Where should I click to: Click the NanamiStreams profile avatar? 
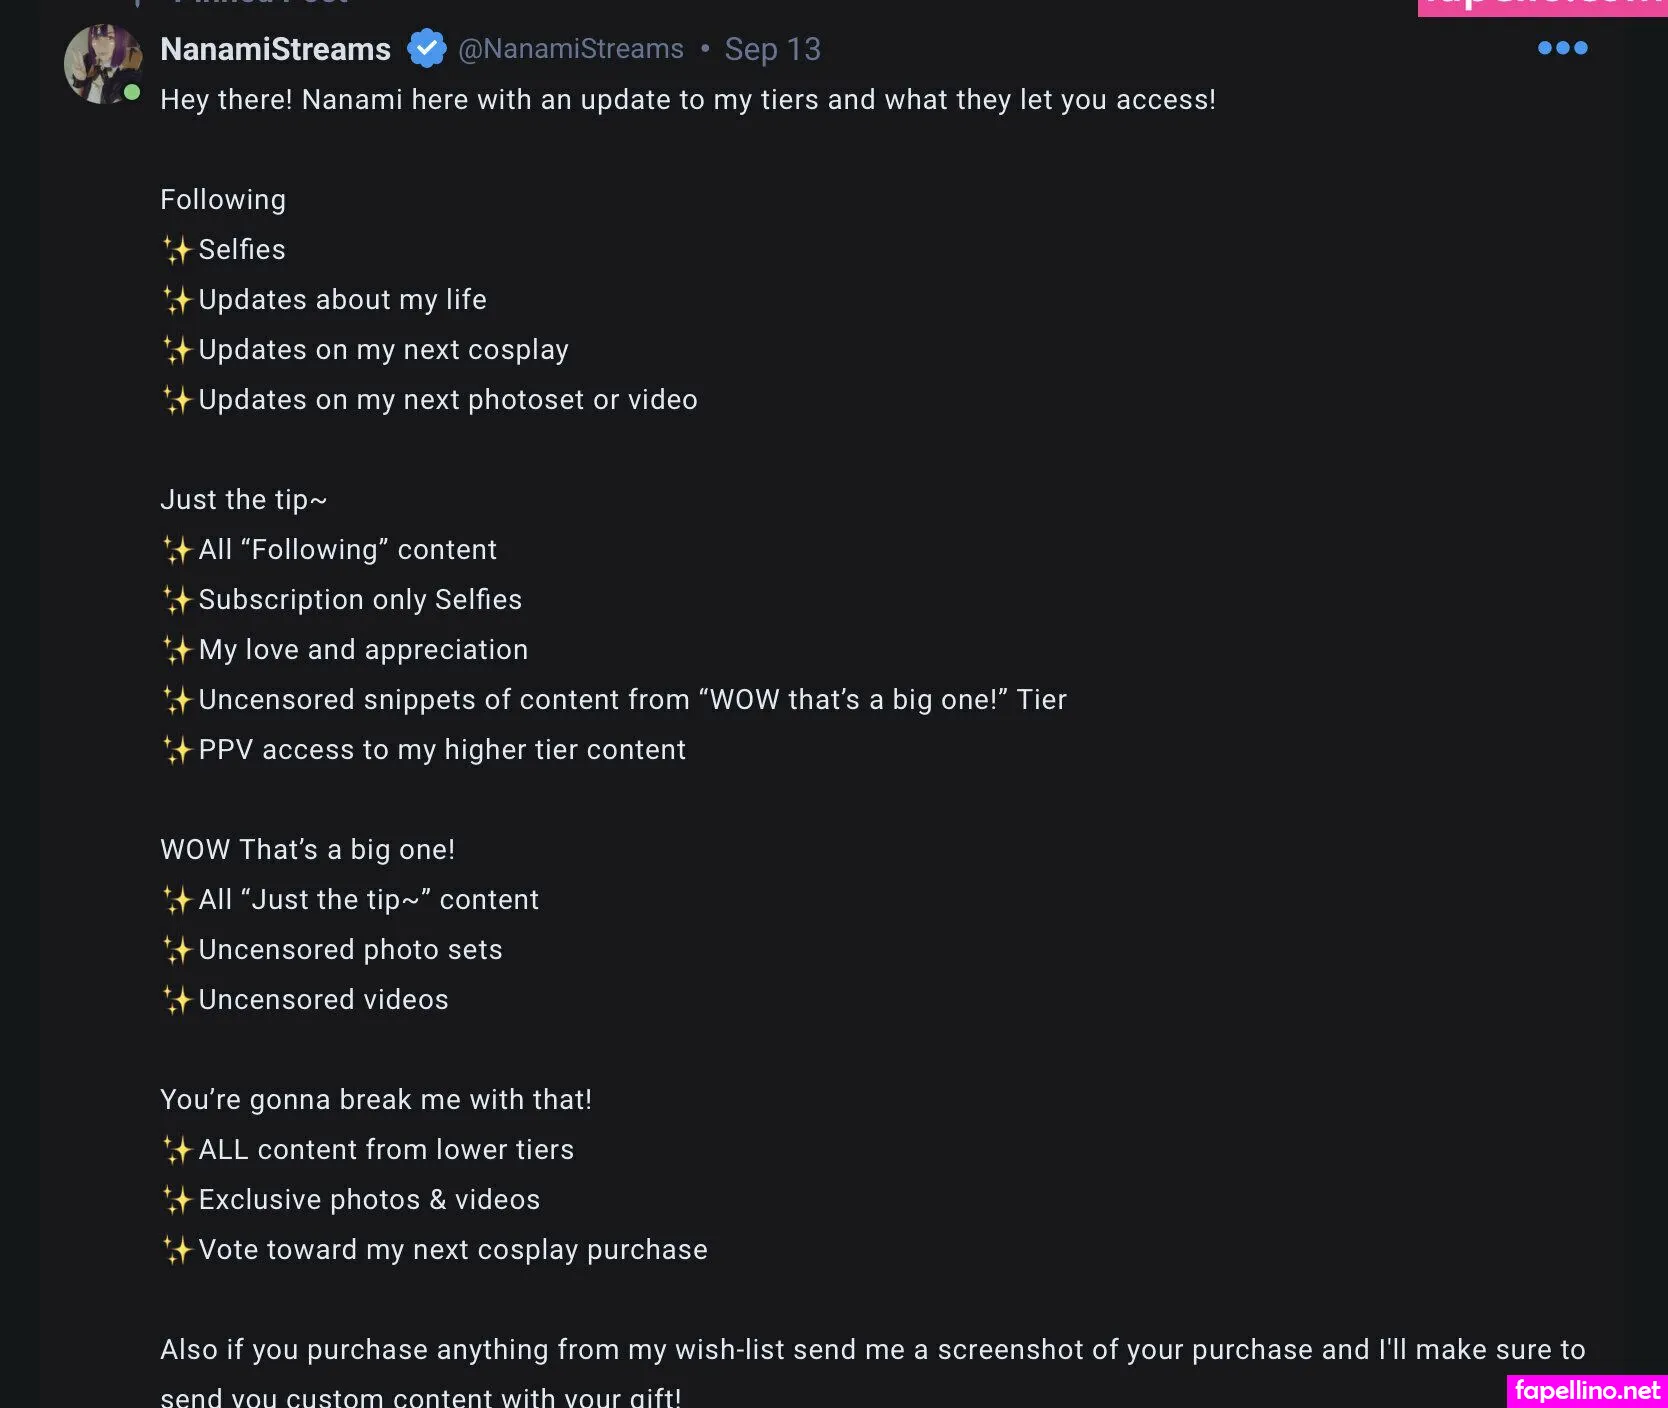[x=102, y=64]
